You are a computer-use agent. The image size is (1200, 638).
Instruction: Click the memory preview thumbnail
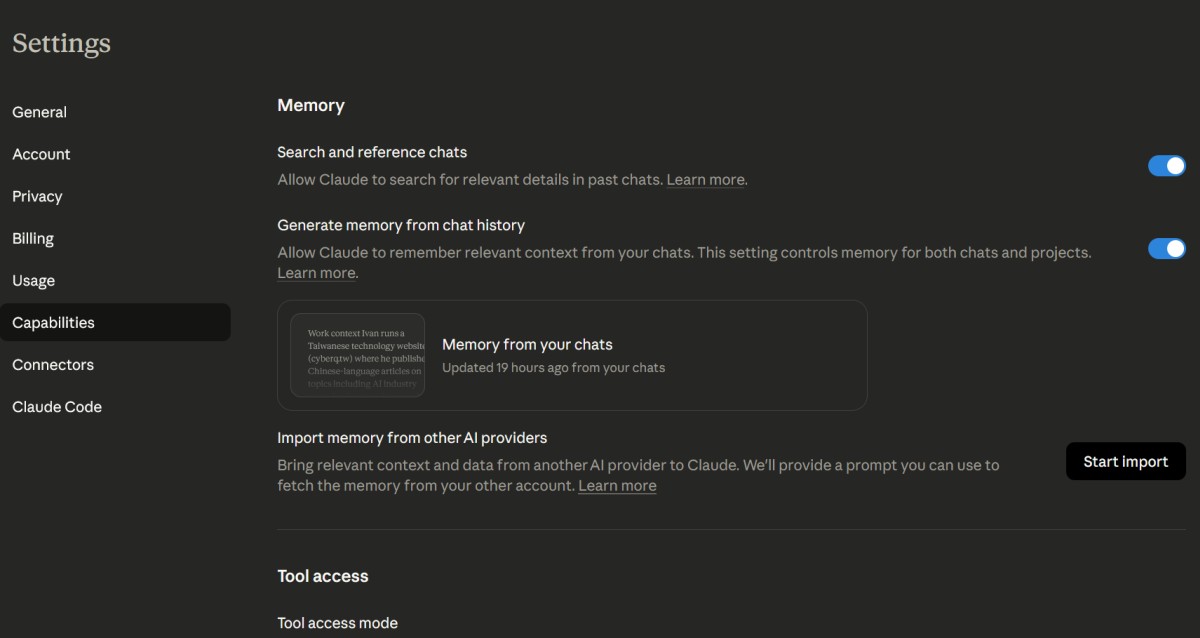tap(357, 355)
